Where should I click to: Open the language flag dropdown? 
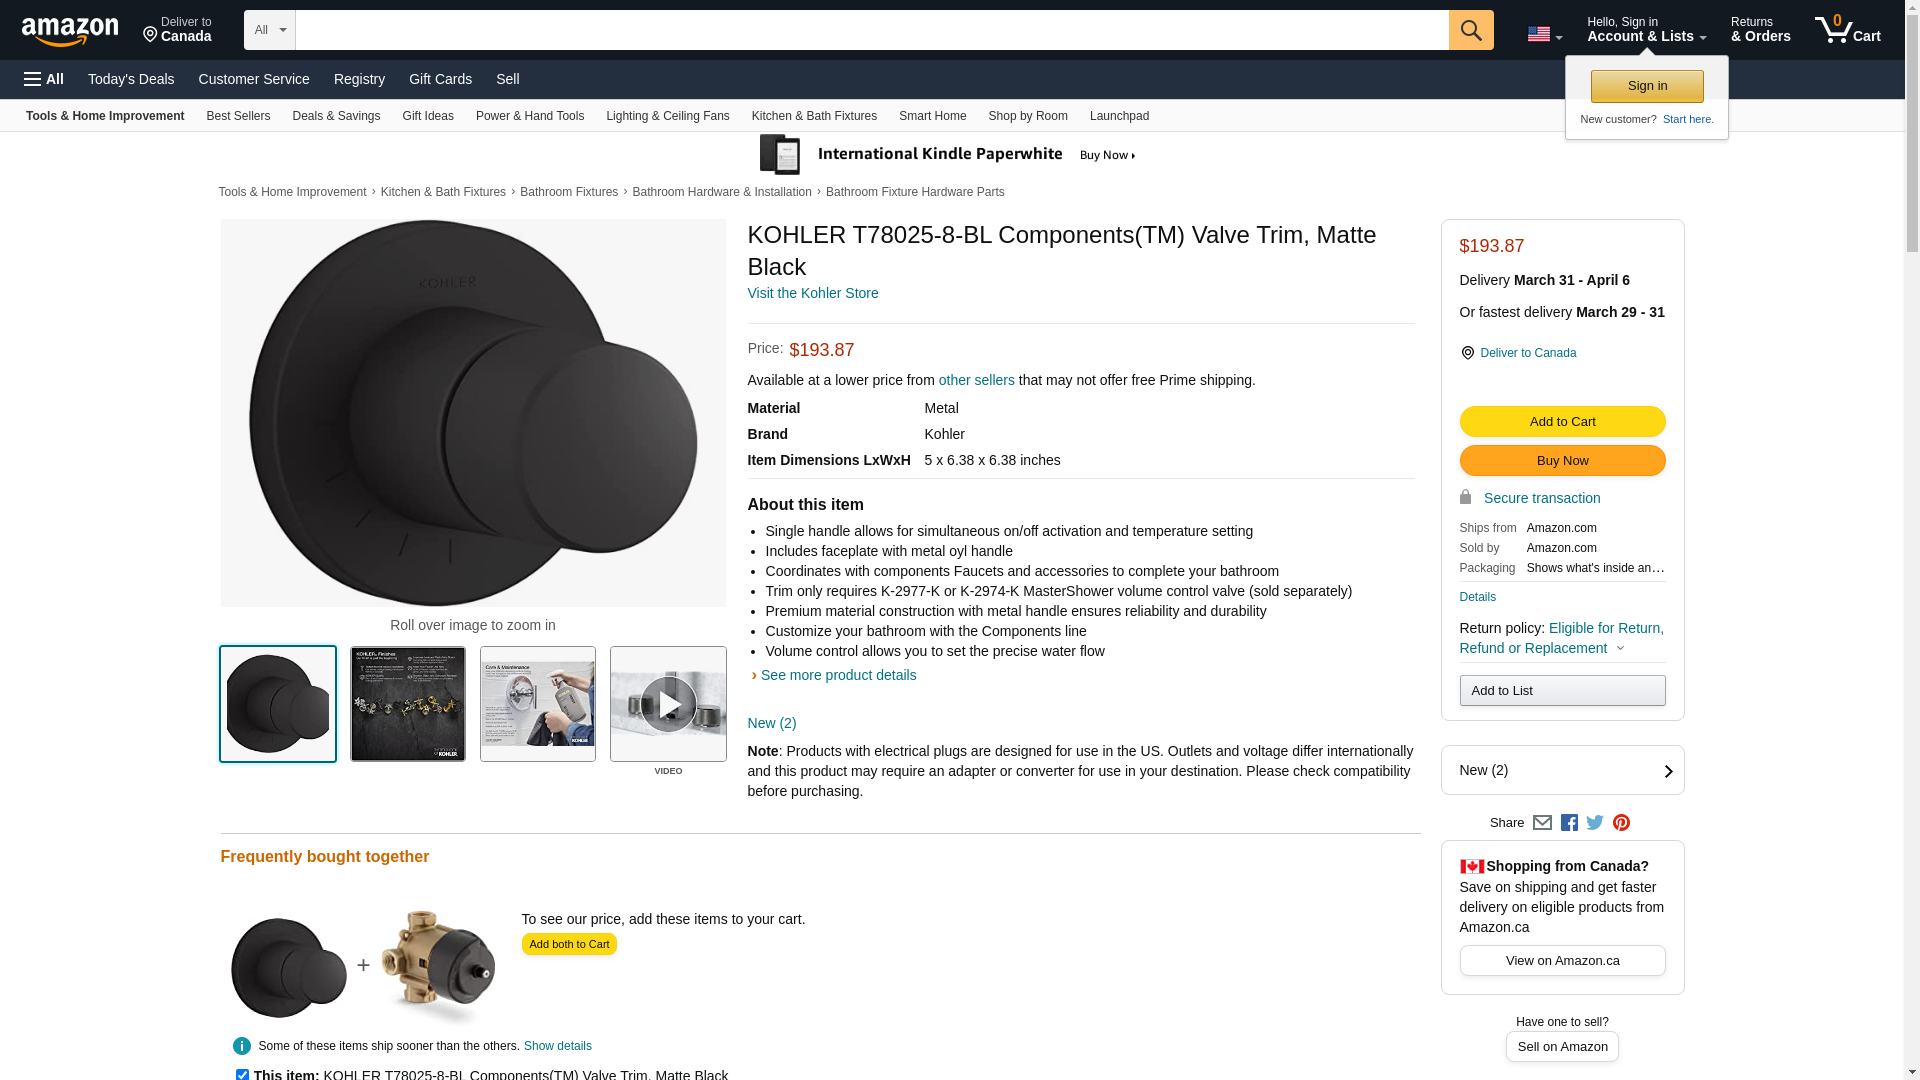pyautogui.click(x=1544, y=35)
